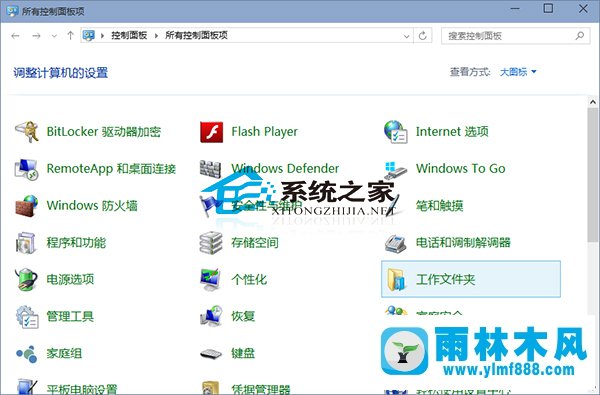The image size is (600, 395).
Task: Click the 搜索控制面板 search field
Action: pos(515,36)
